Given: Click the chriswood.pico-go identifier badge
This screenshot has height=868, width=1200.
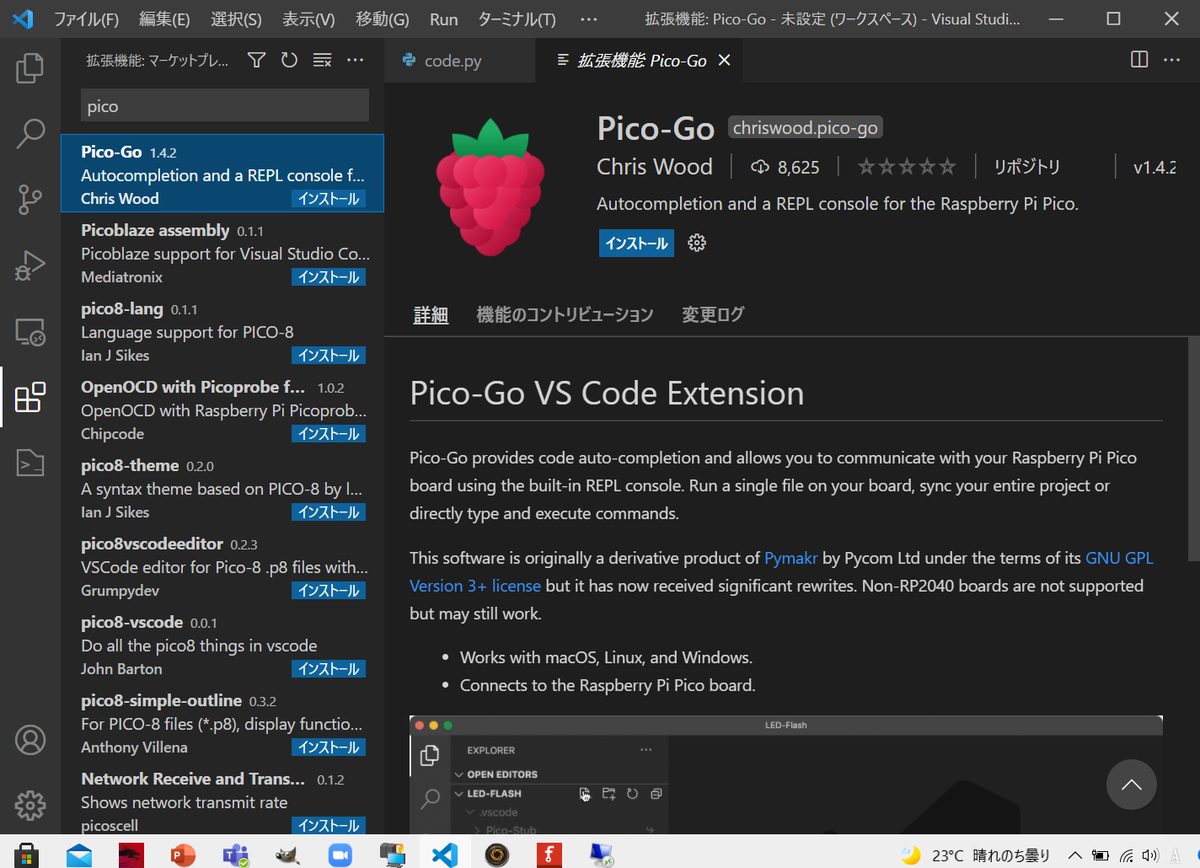Looking at the screenshot, I should [805, 128].
